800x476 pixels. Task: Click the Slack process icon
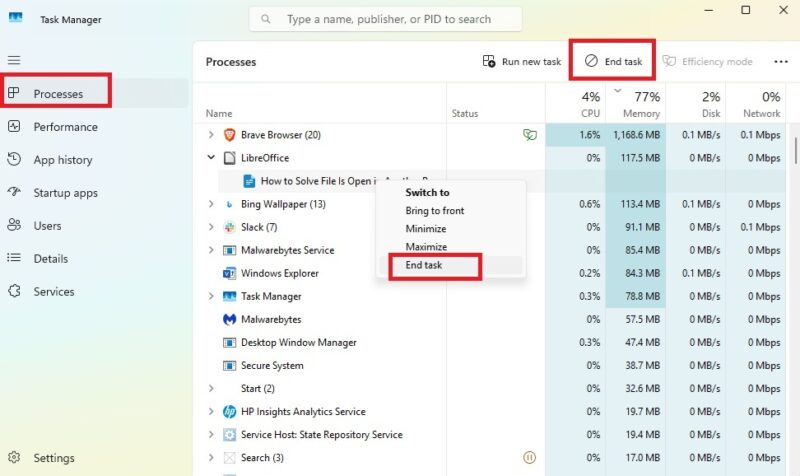tap(229, 228)
